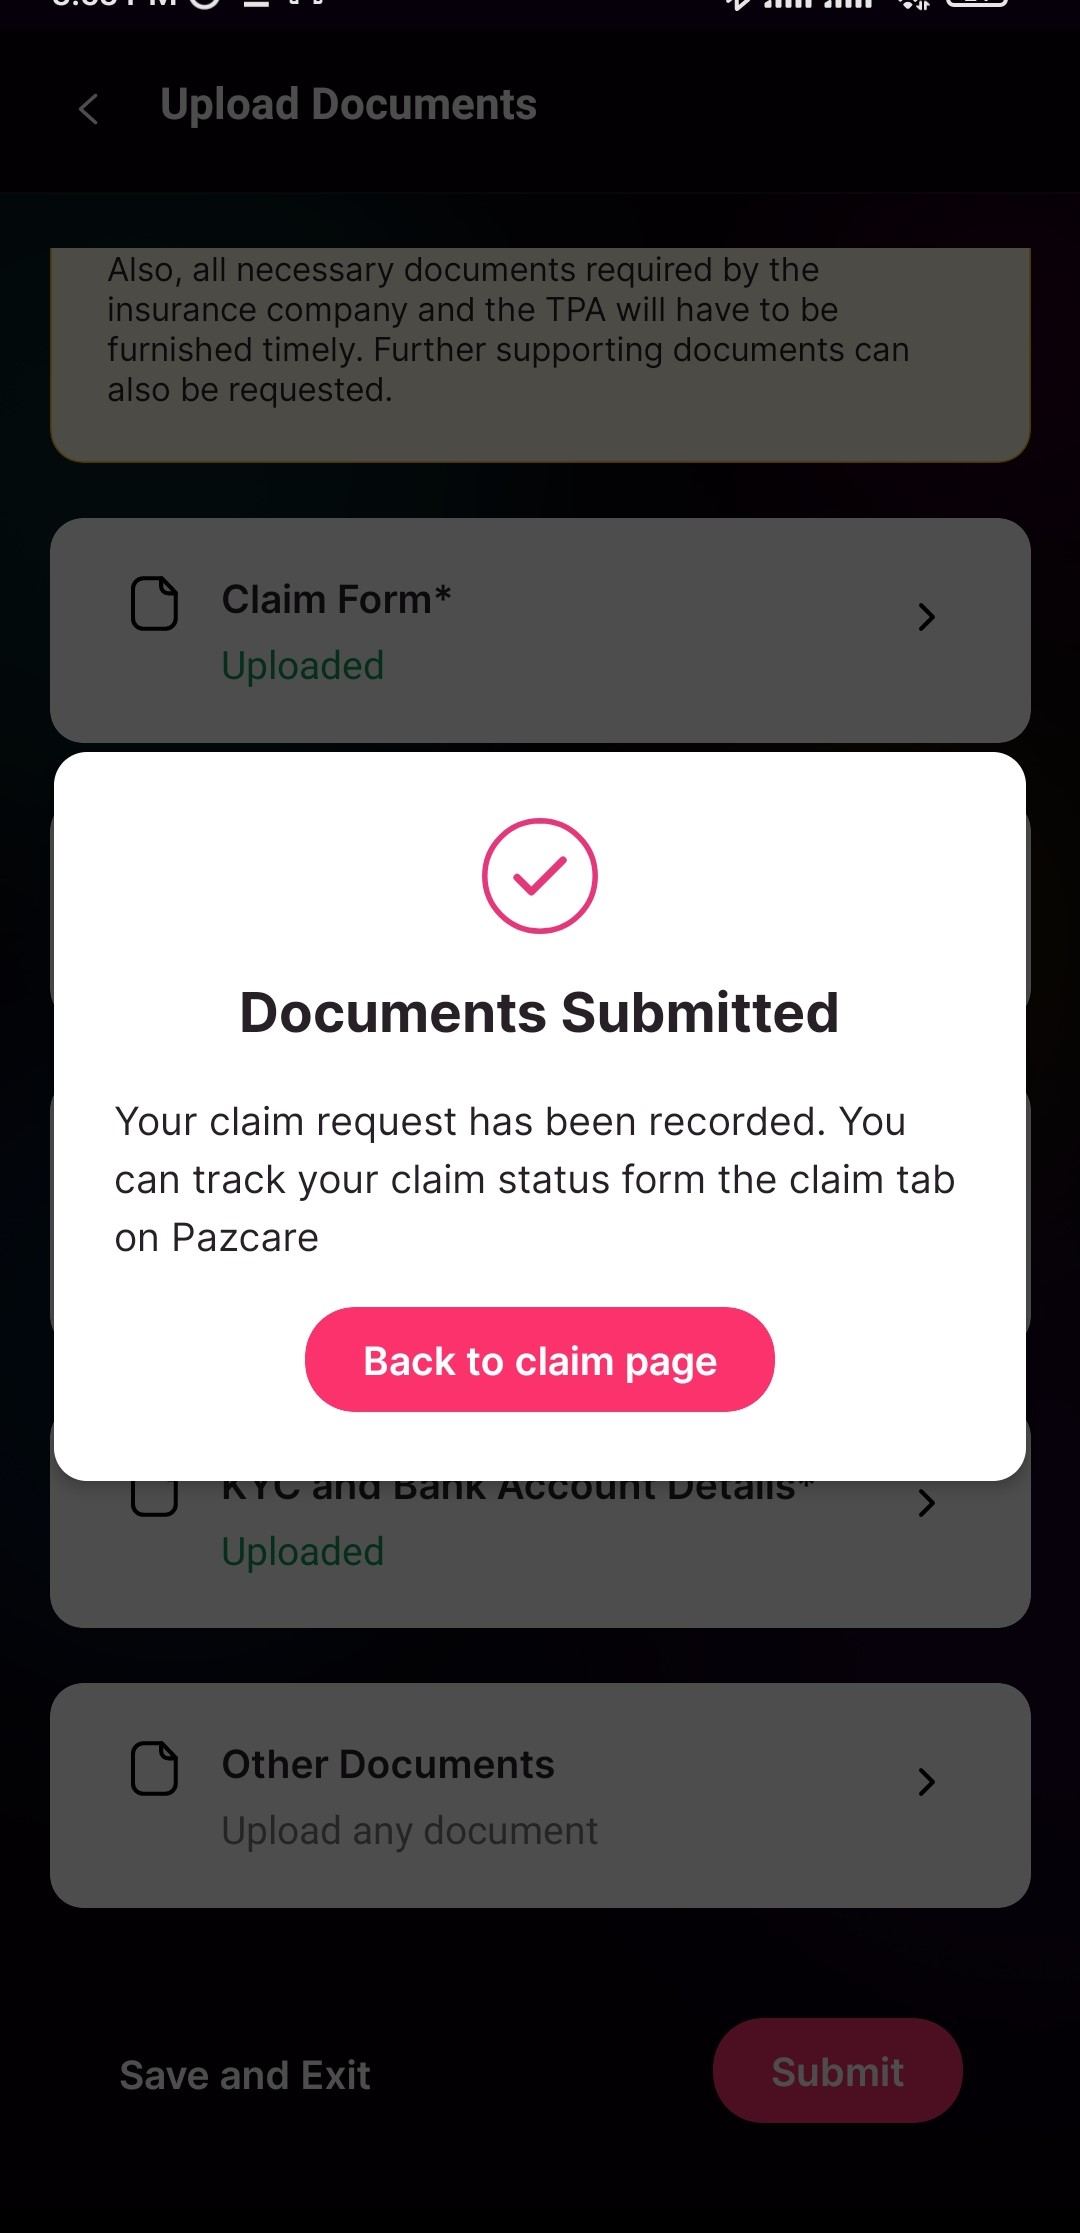Select the Upload any document subtitle
Image resolution: width=1080 pixels, height=2233 pixels.
[x=409, y=1831]
